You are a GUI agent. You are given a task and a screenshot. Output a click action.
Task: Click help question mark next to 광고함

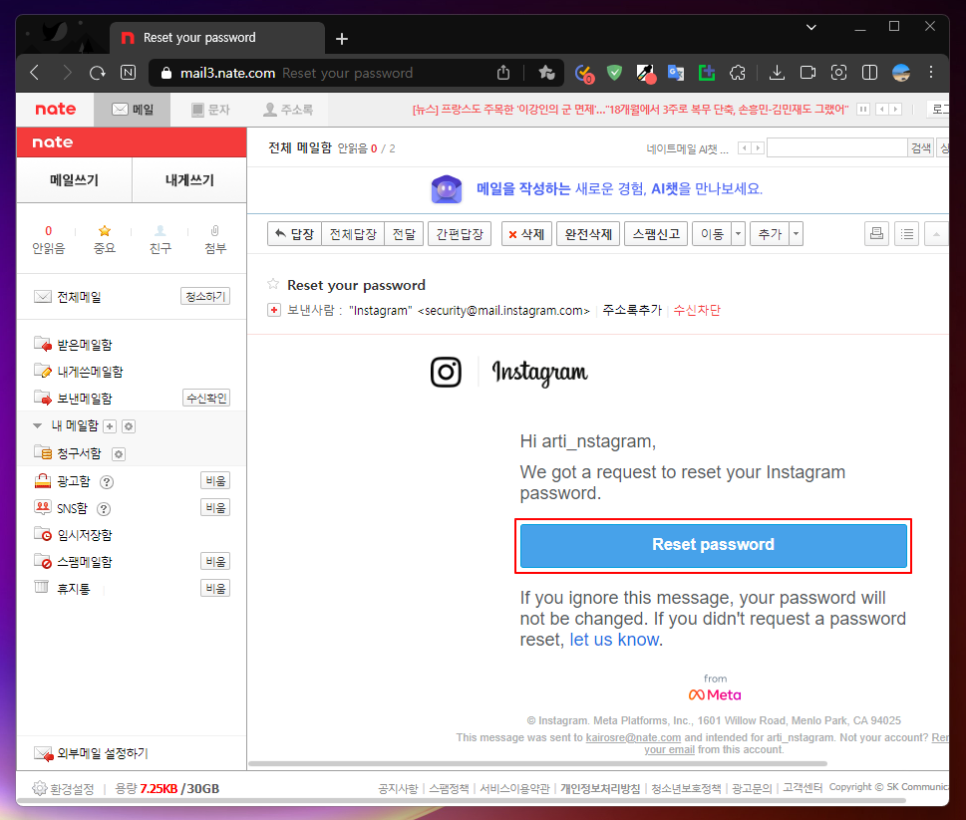coord(107,482)
